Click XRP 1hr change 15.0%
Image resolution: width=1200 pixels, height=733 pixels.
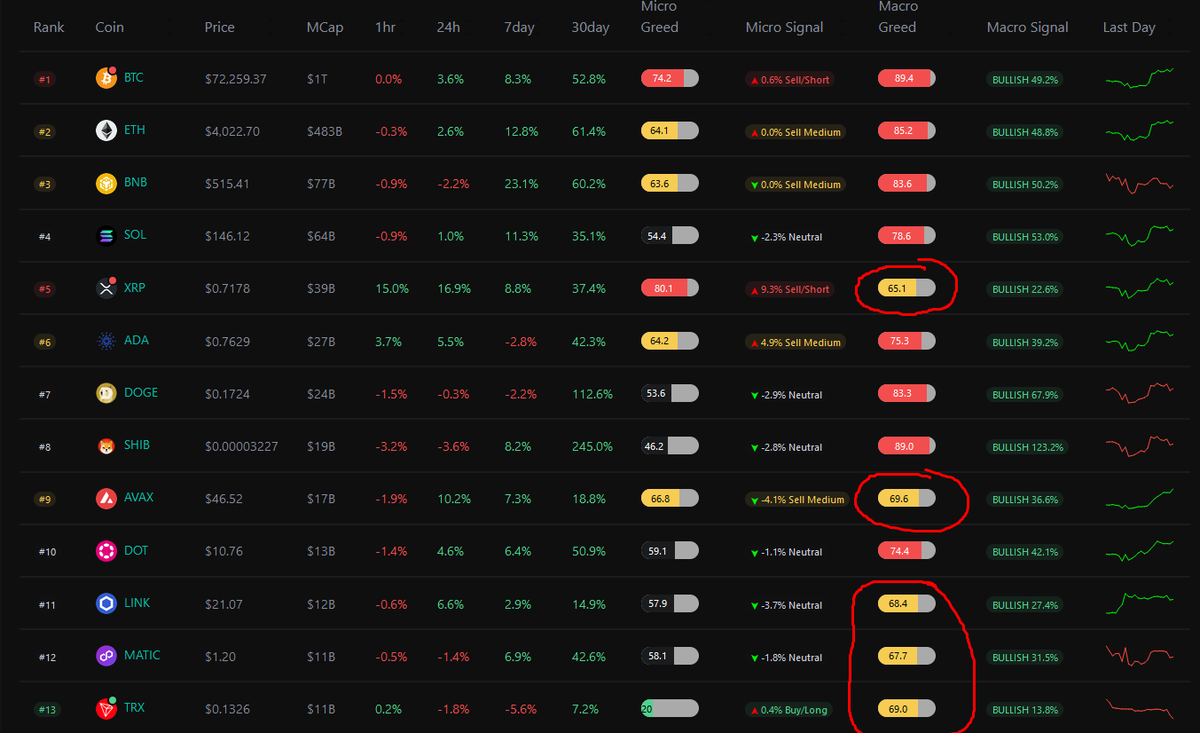pyautogui.click(x=392, y=288)
